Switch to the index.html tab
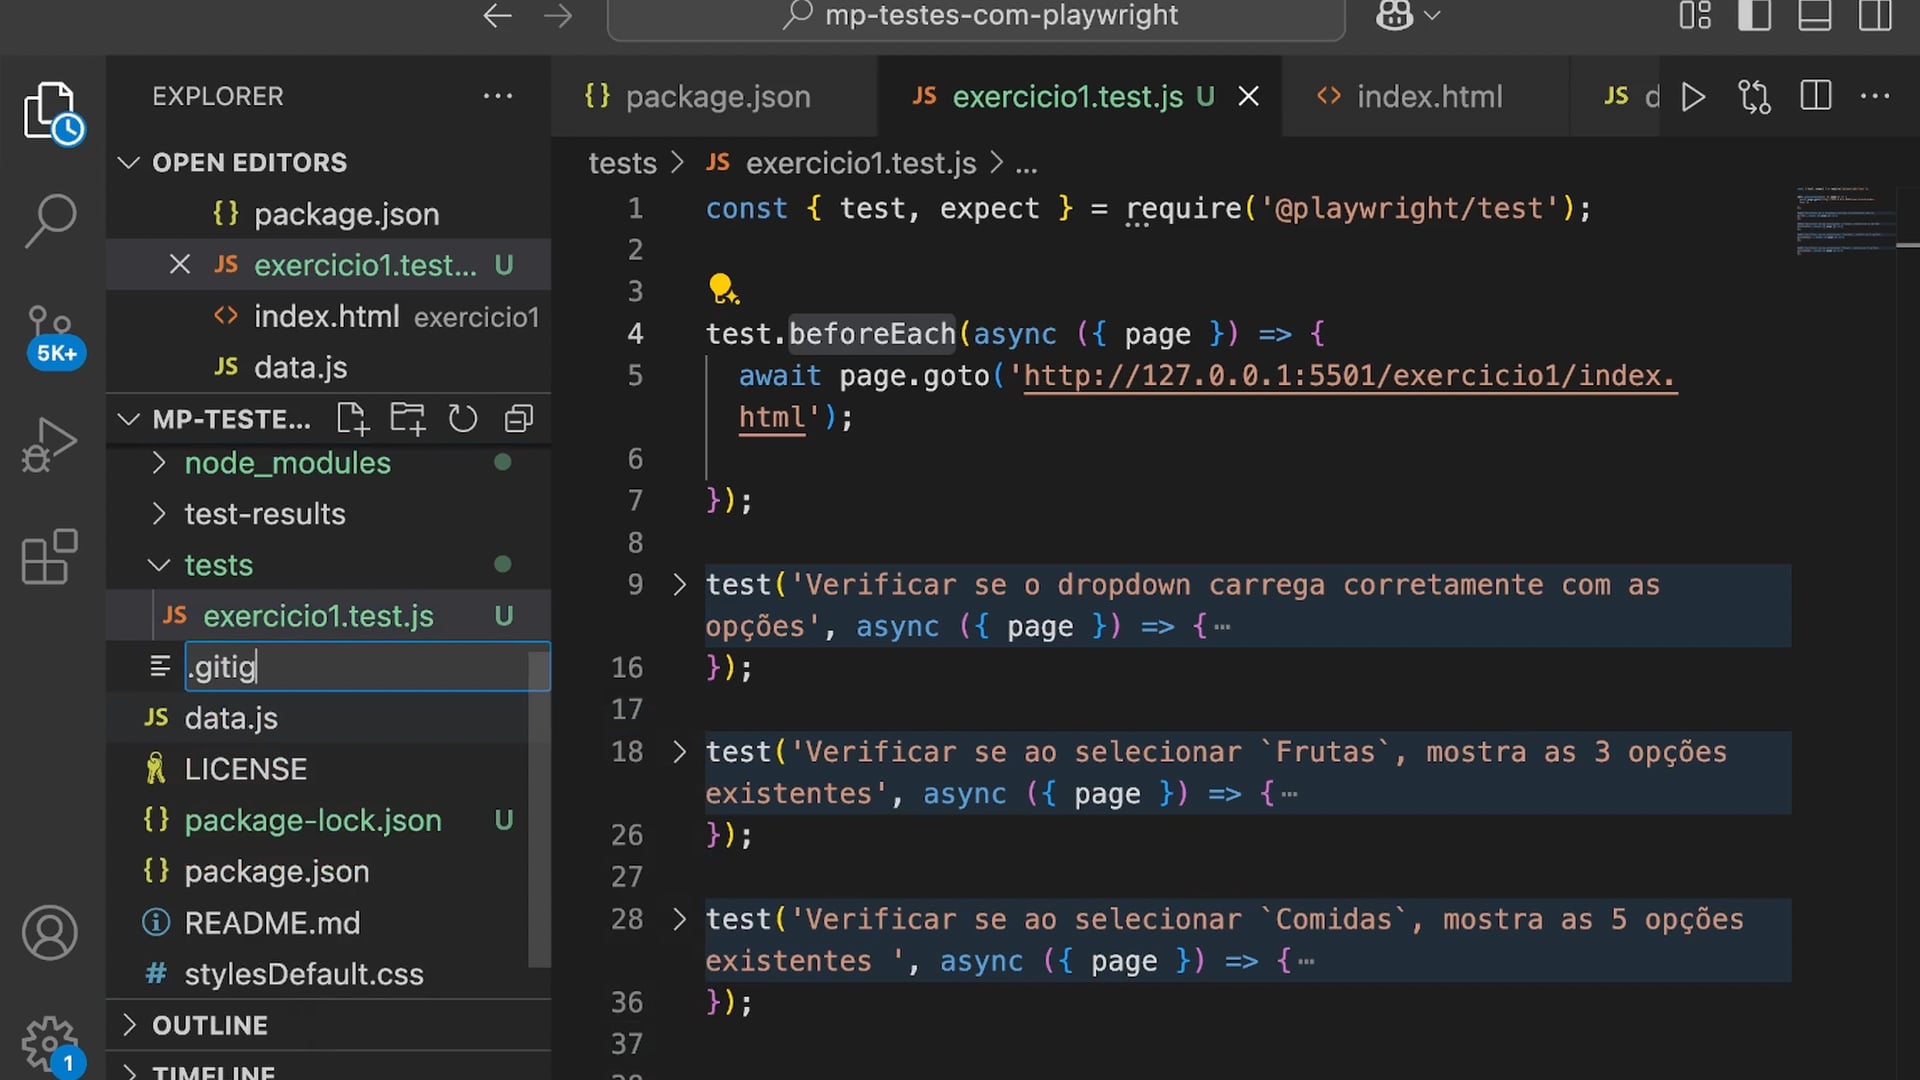The height and width of the screenshot is (1080, 1920). click(1428, 97)
